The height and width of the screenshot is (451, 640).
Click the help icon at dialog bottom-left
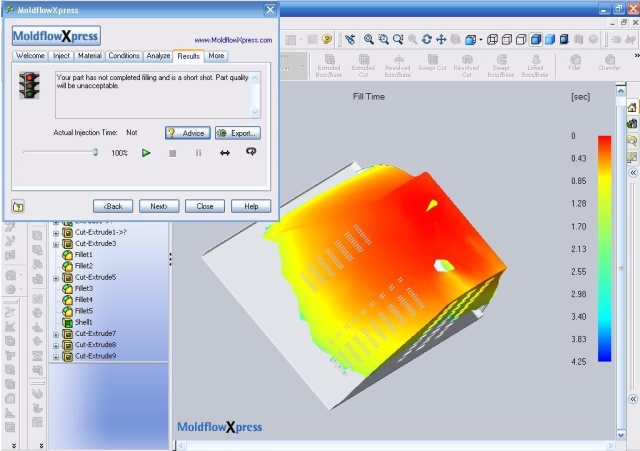tap(18, 207)
